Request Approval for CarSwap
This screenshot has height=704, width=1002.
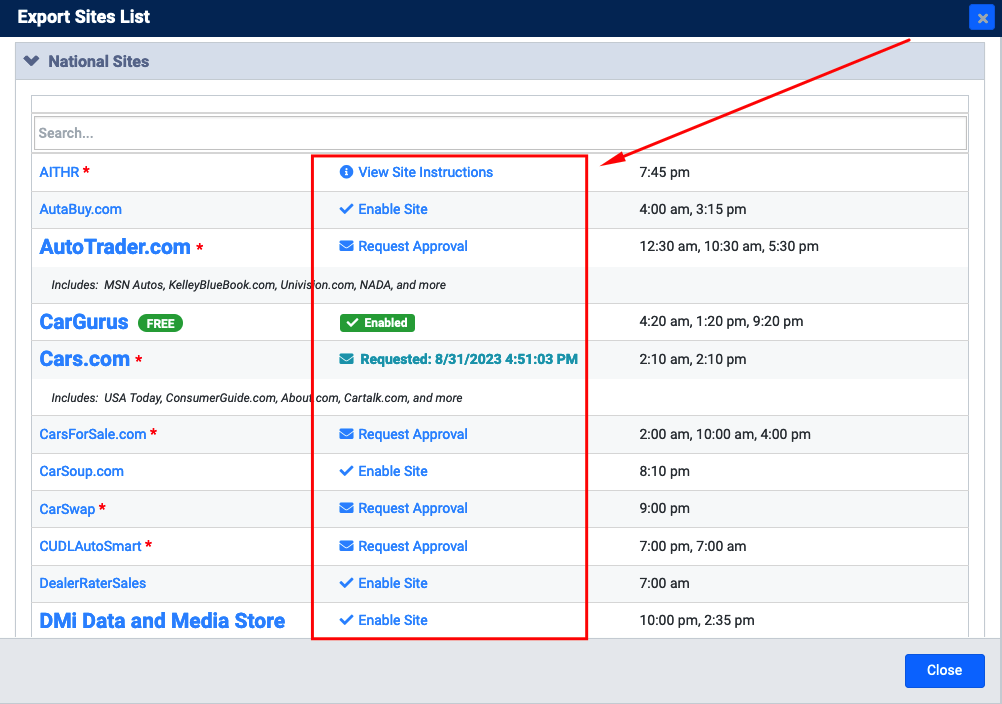(x=413, y=508)
